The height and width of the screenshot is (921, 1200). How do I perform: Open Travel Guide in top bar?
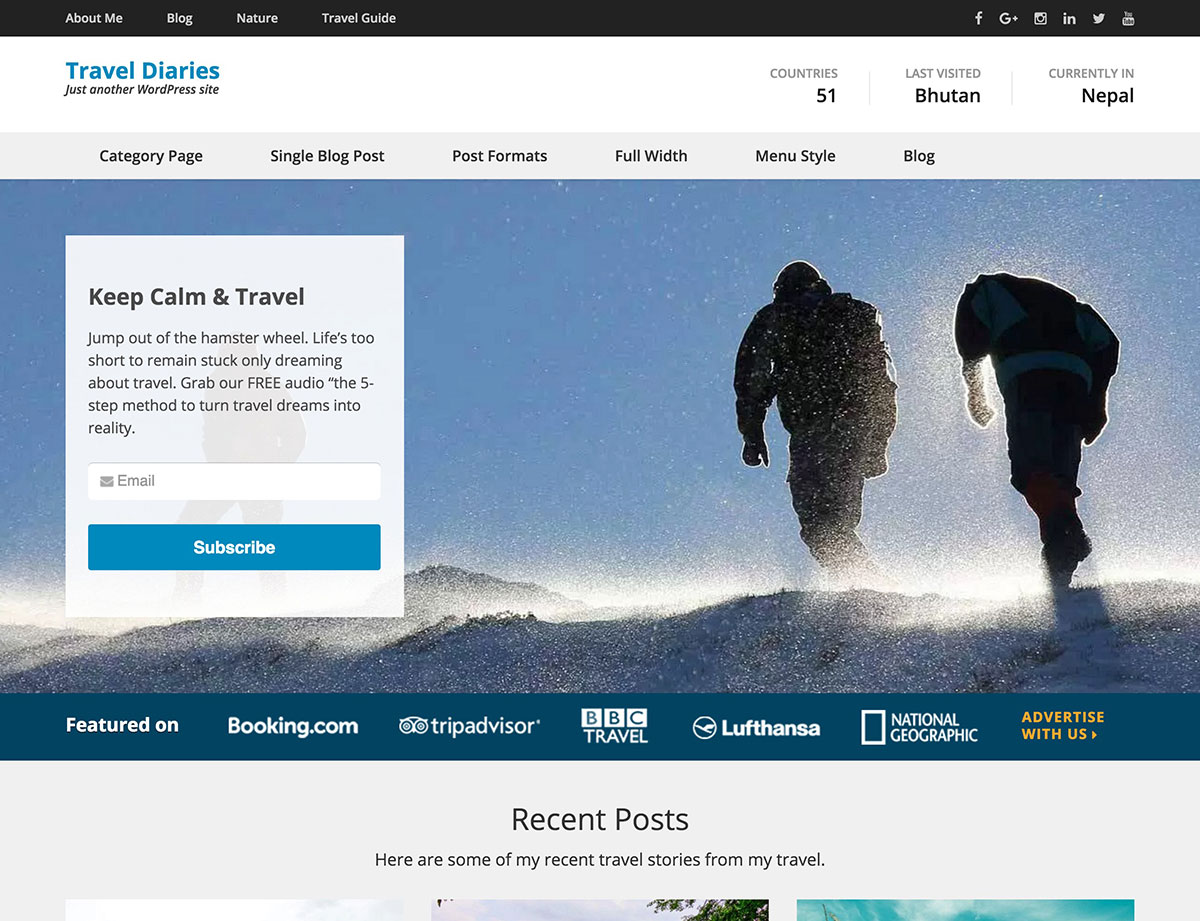(x=359, y=18)
